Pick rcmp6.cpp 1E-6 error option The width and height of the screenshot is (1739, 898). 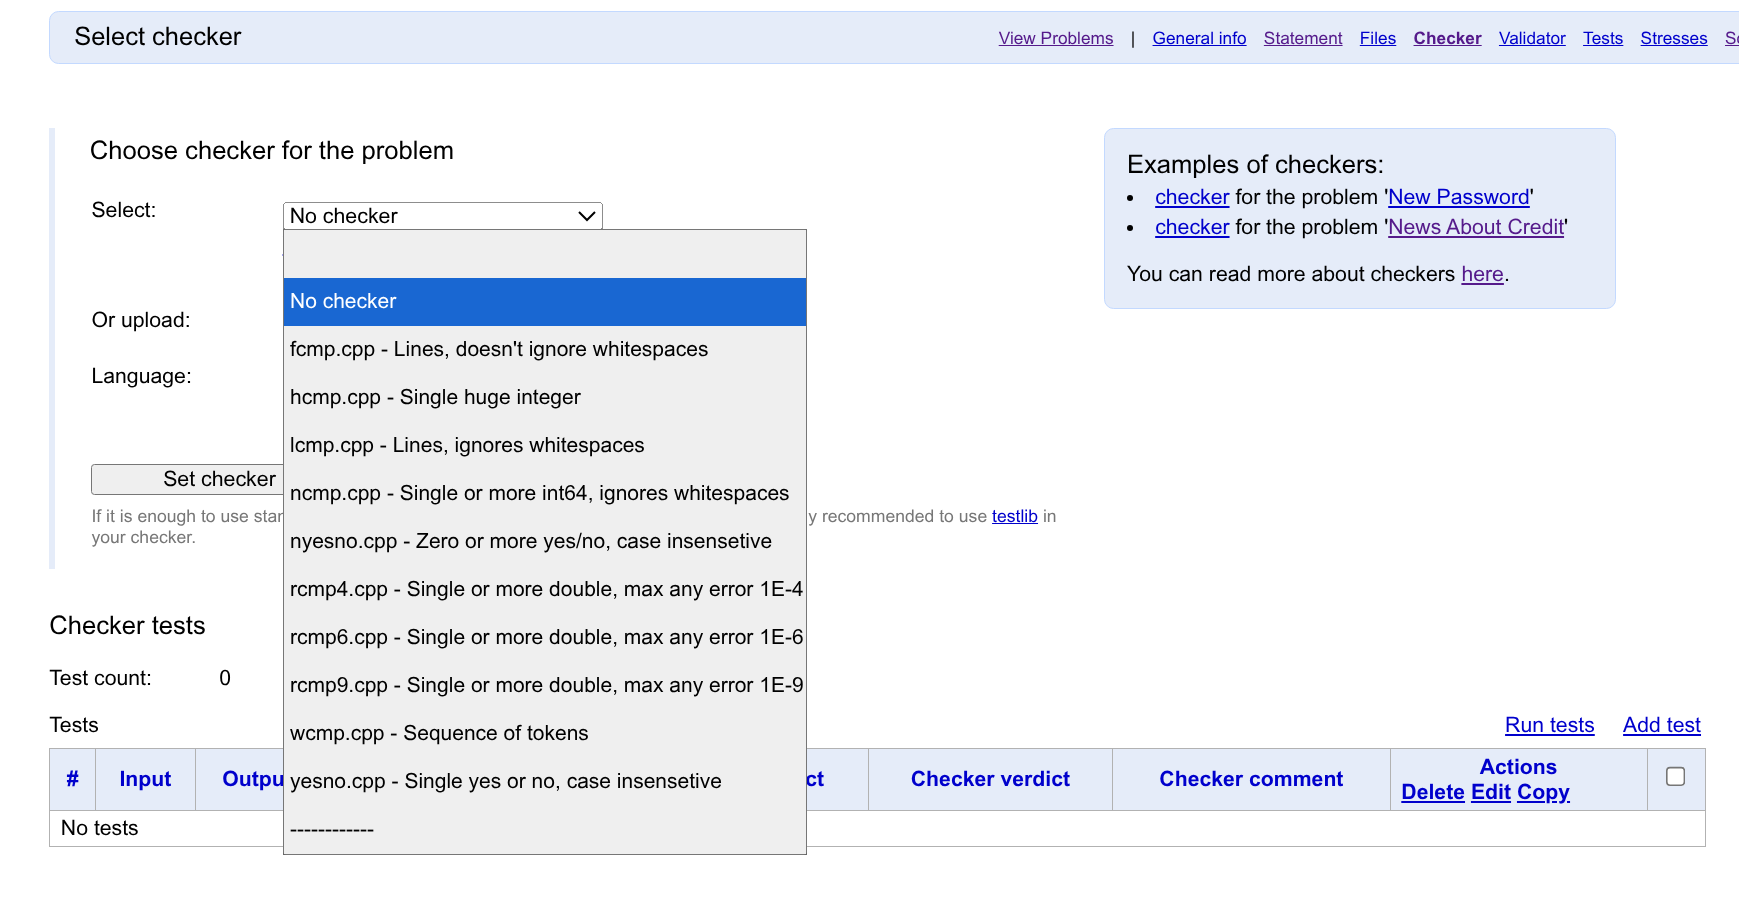coord(545,637)
